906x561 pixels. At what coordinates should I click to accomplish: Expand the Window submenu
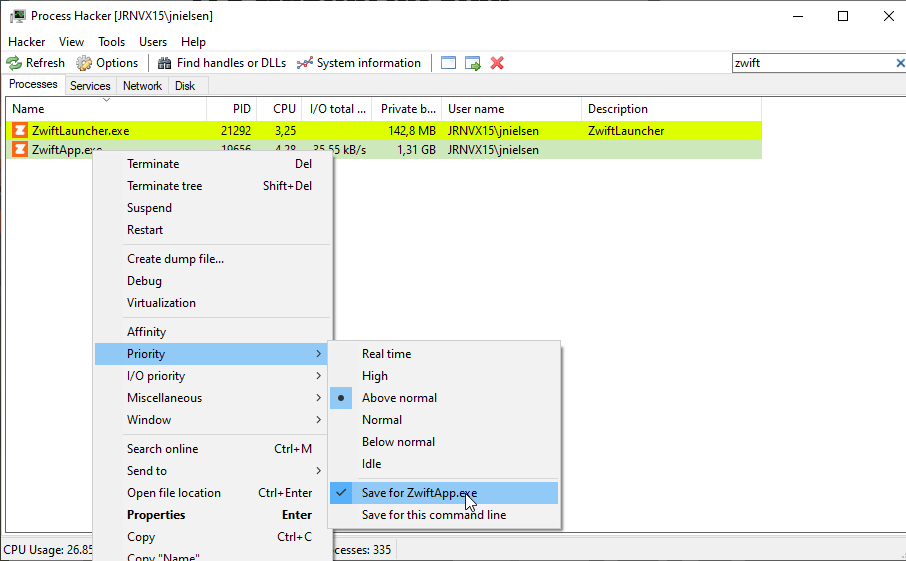click(x=211, y=420)
